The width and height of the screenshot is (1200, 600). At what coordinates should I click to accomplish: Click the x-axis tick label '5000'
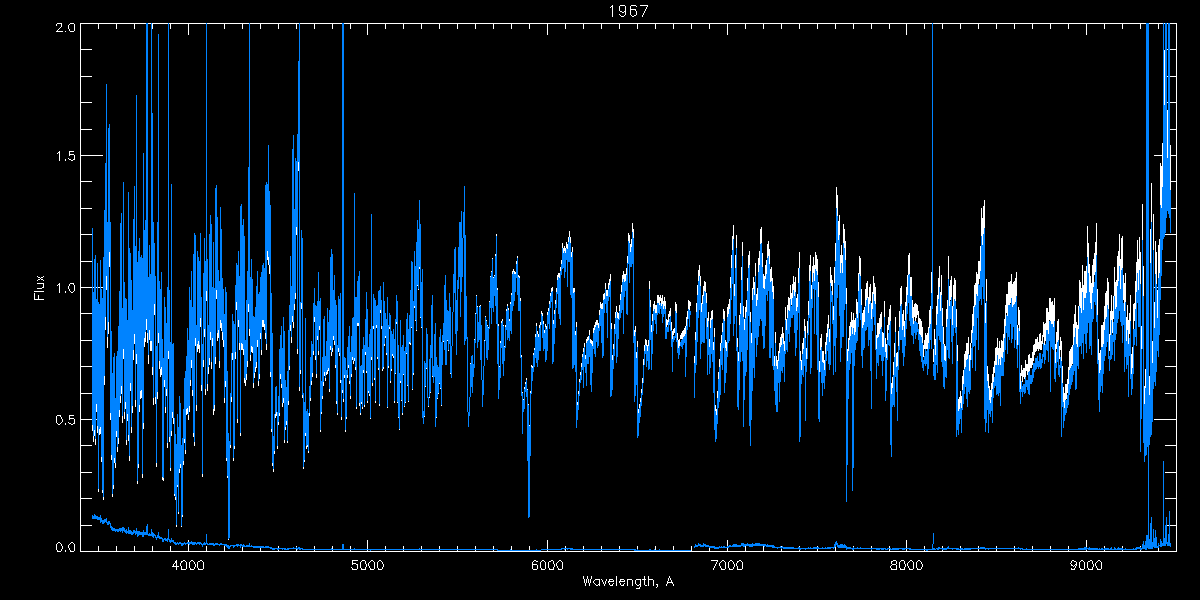pyautogui.click(x=368, y=564)
